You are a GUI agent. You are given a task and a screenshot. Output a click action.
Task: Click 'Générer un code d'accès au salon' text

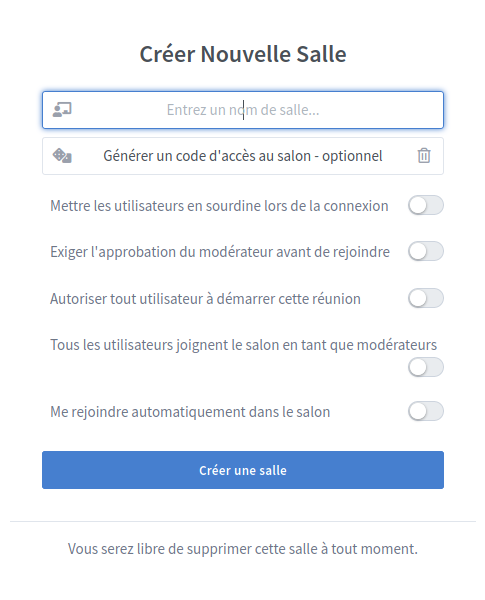[243, 156]
